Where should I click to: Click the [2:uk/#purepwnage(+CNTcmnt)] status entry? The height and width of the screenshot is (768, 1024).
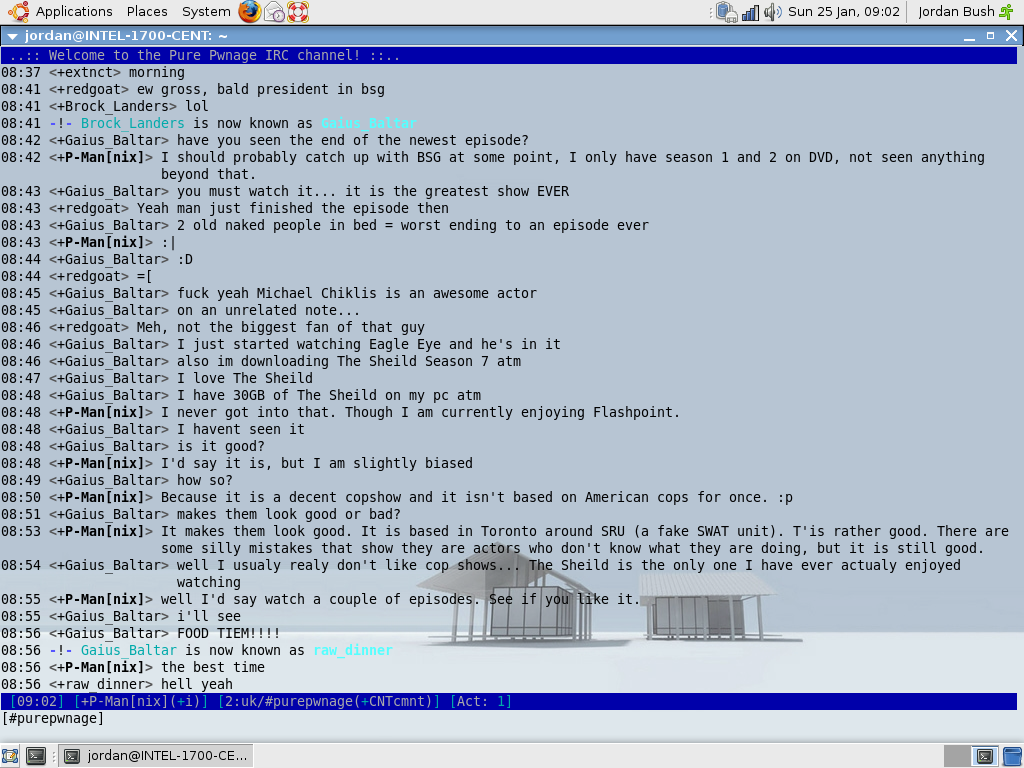pyautogui.click(x=329, y=701)
